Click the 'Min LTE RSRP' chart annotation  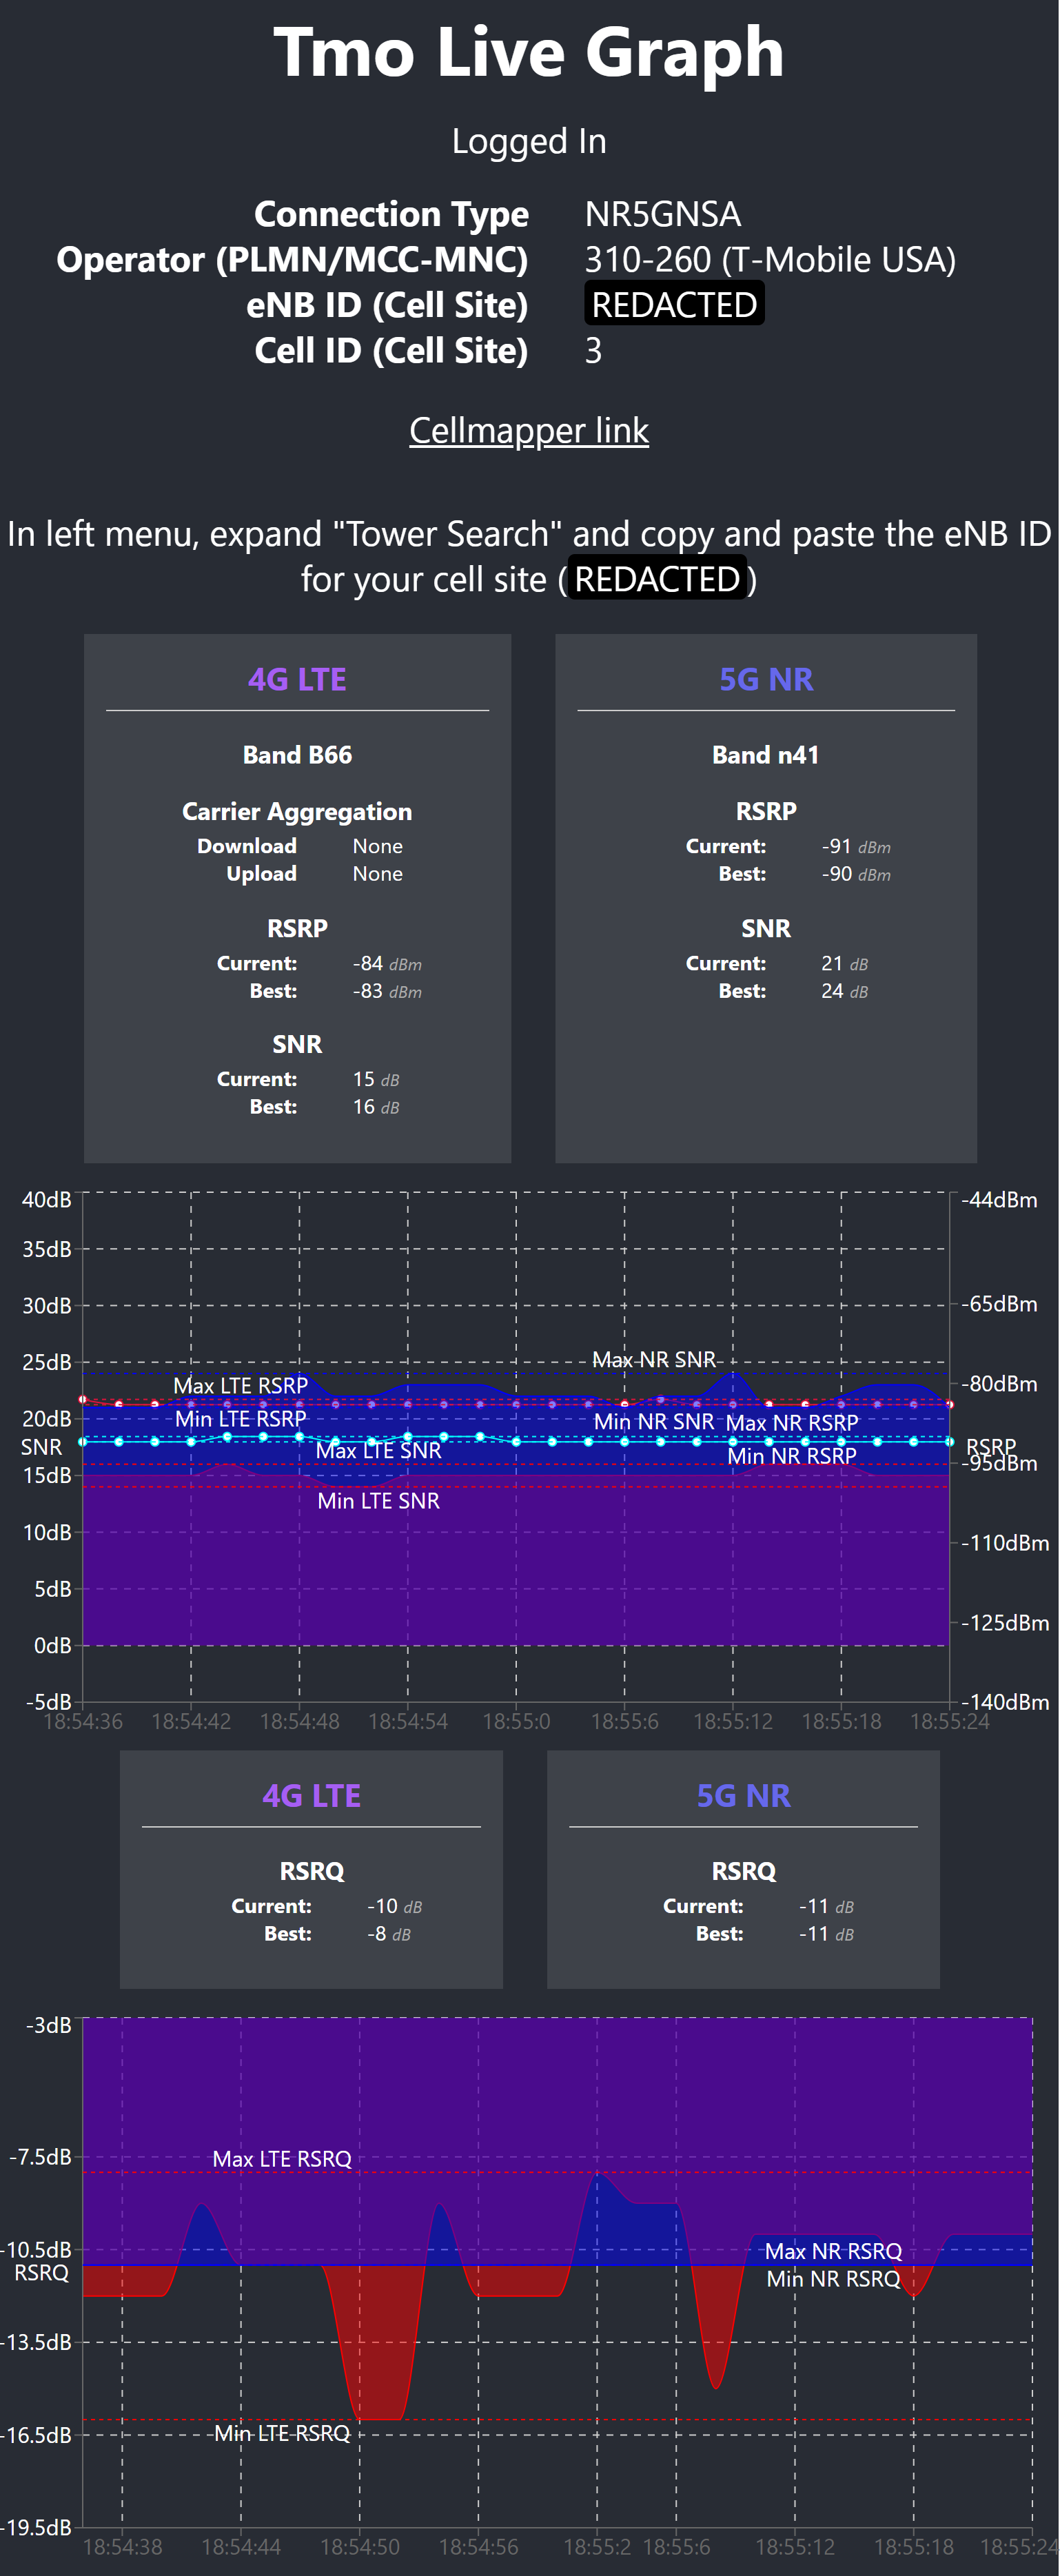coord(241,1419)
